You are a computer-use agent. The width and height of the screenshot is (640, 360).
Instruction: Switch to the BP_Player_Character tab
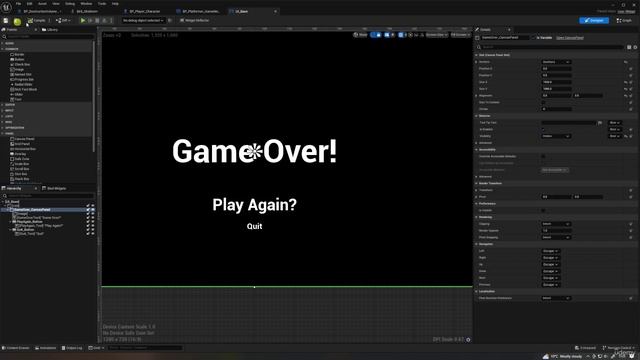[145, 11]
